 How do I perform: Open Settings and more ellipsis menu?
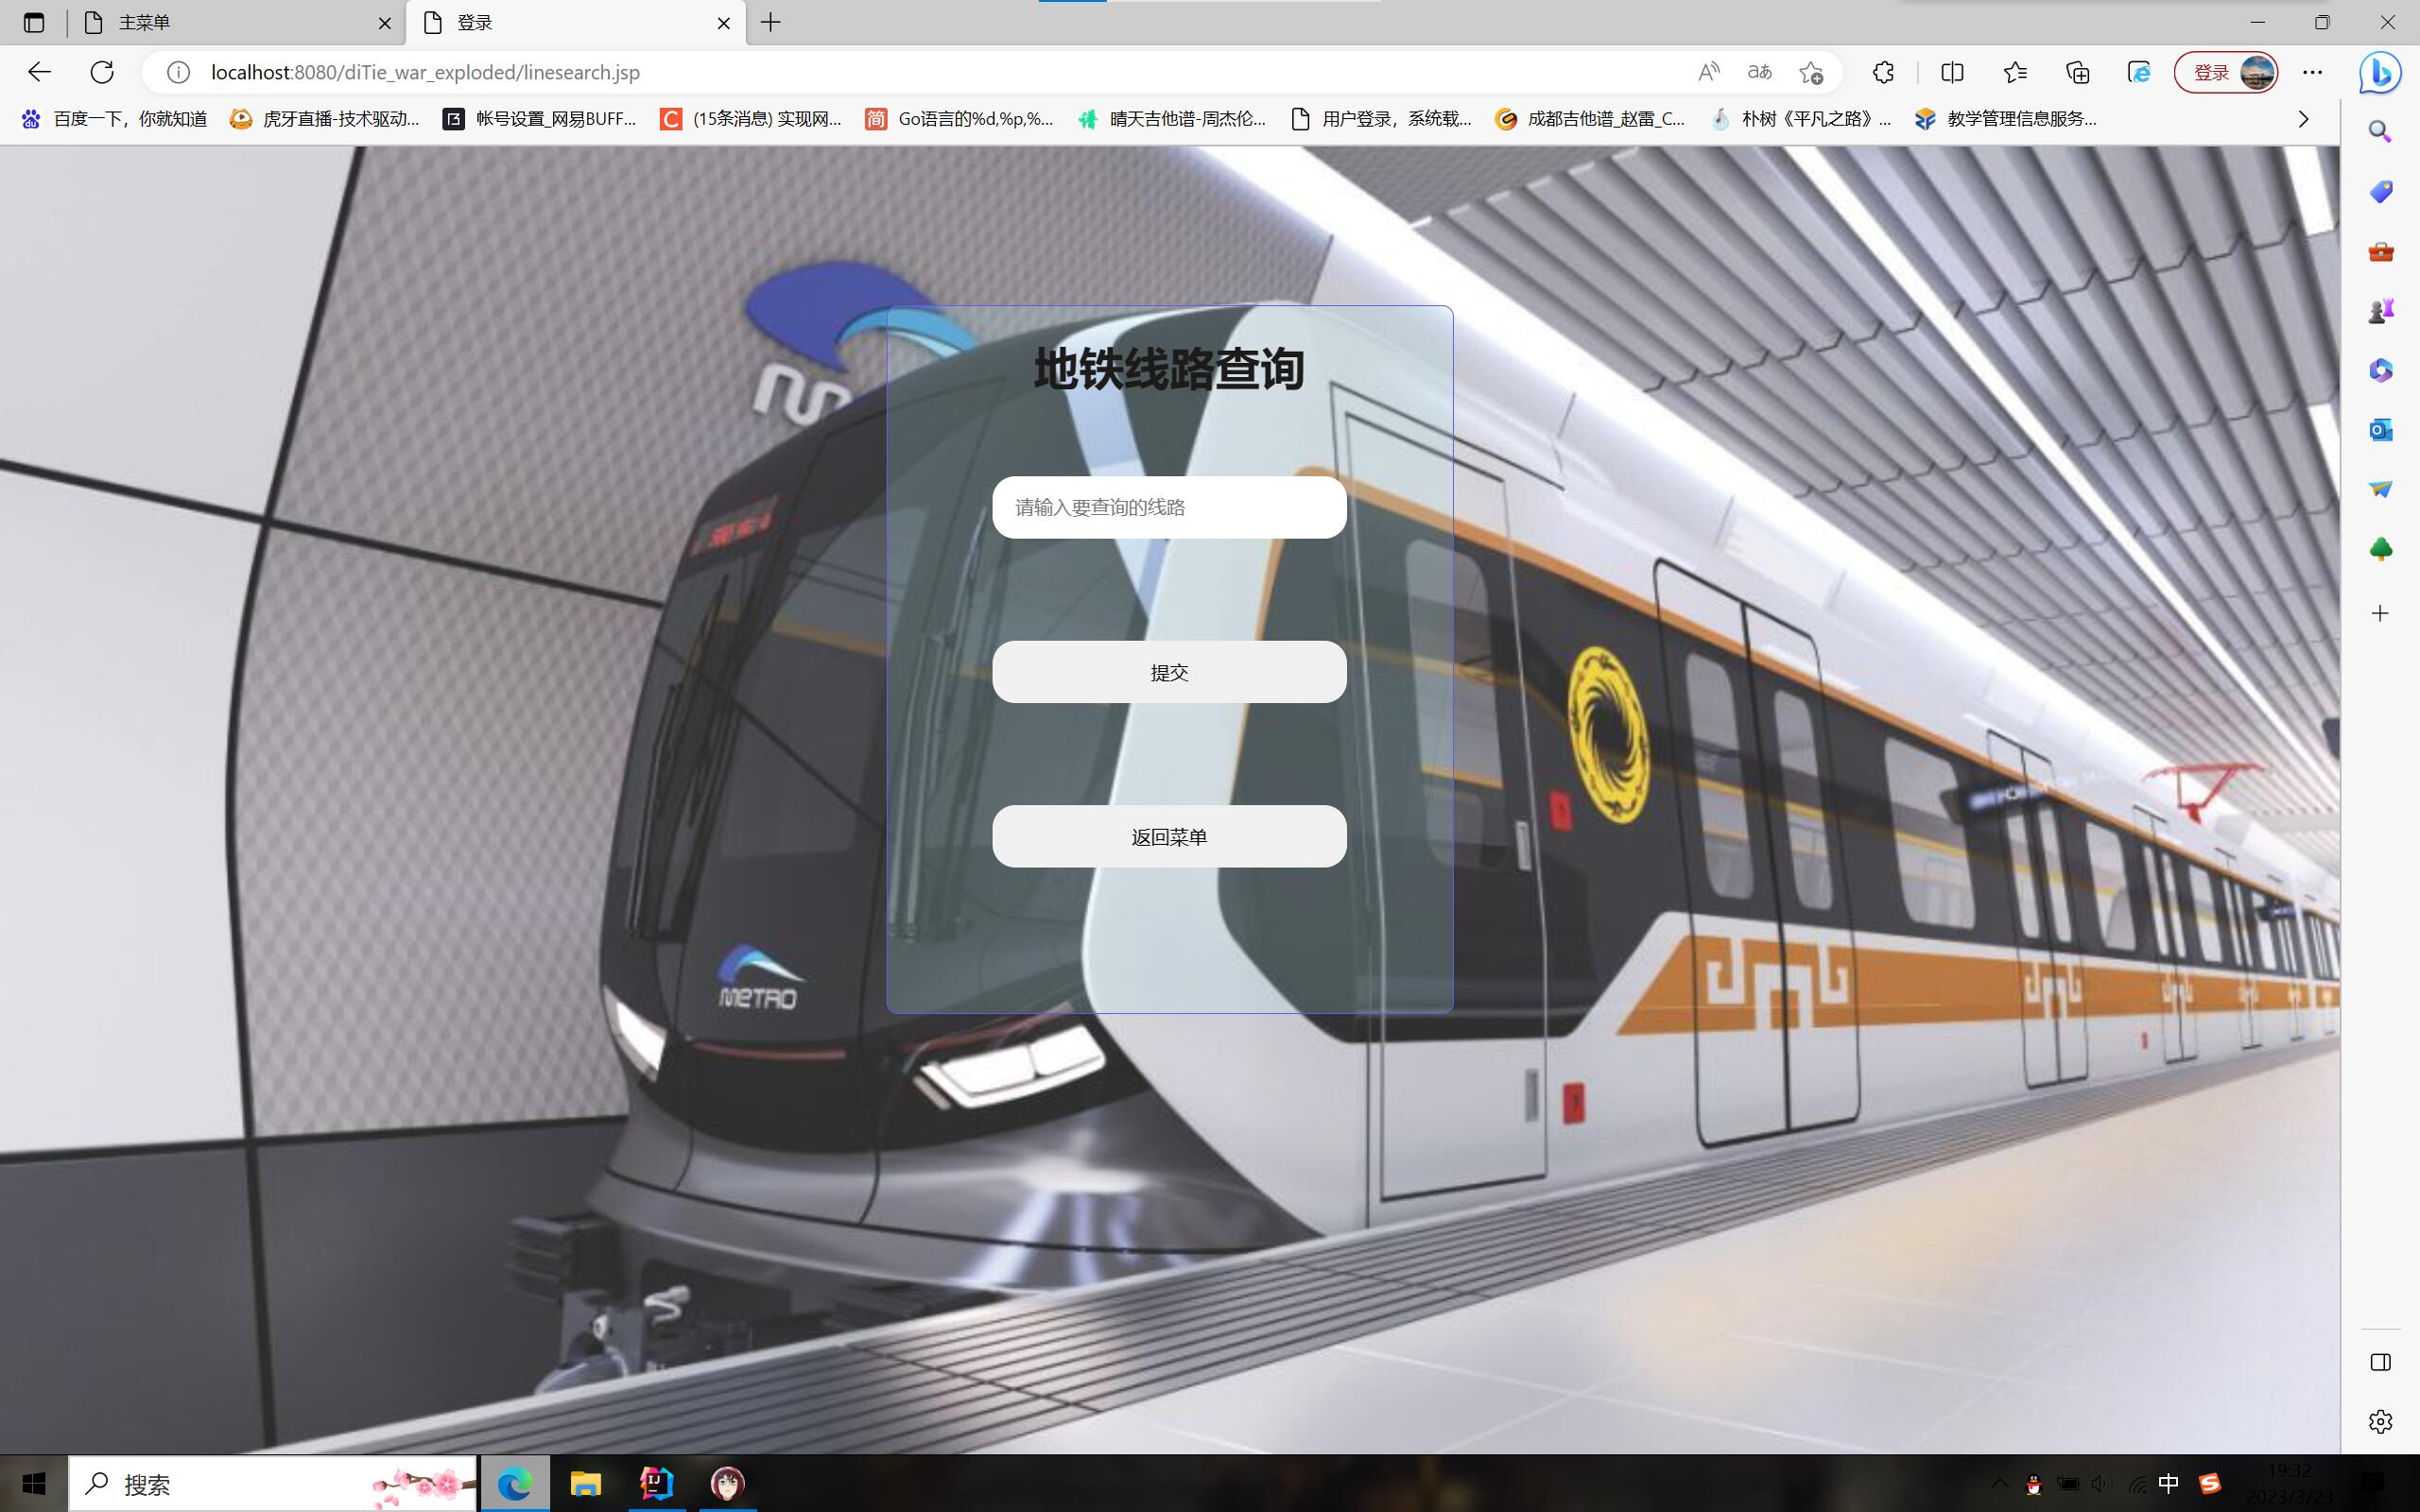click(x=2312, y=72)
